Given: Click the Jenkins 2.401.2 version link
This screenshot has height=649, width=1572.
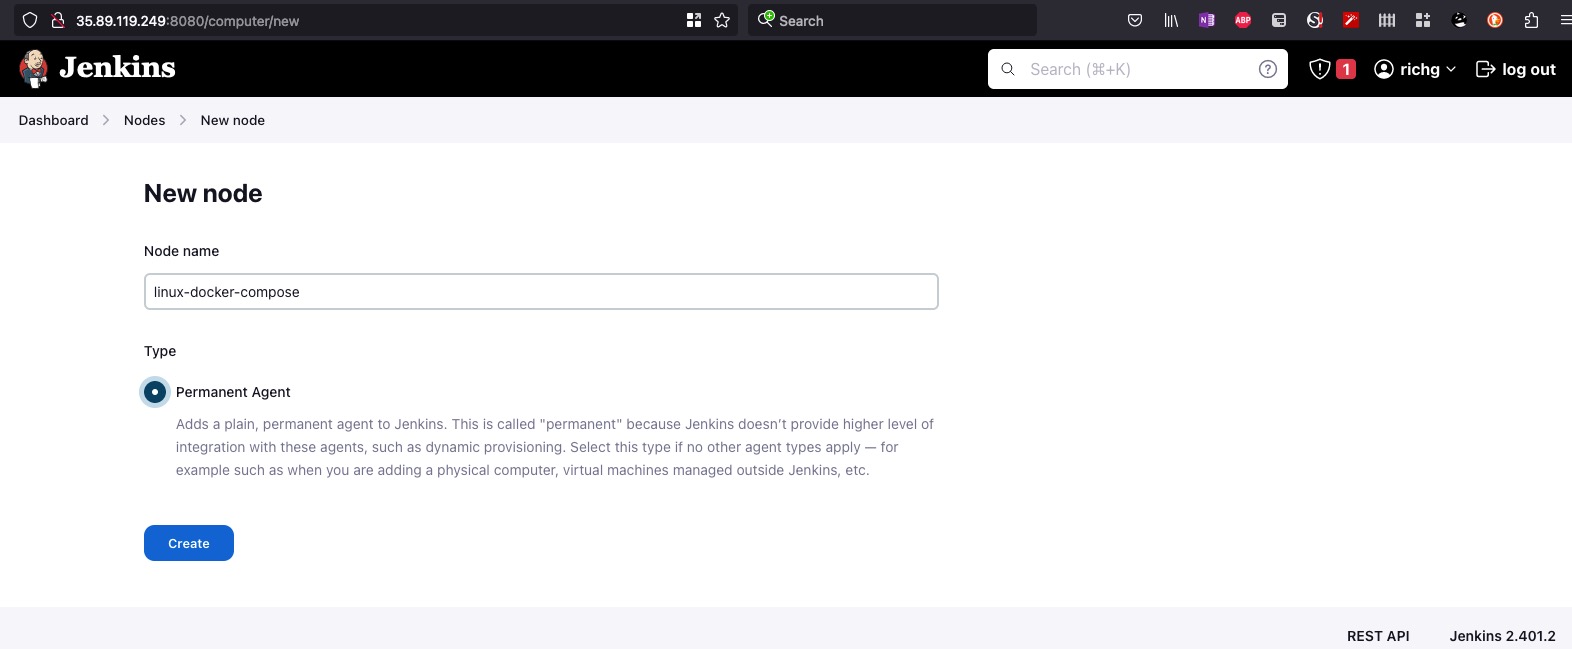Looking at the screenshot, I should pyautogui.click(x=1503, y=636).
